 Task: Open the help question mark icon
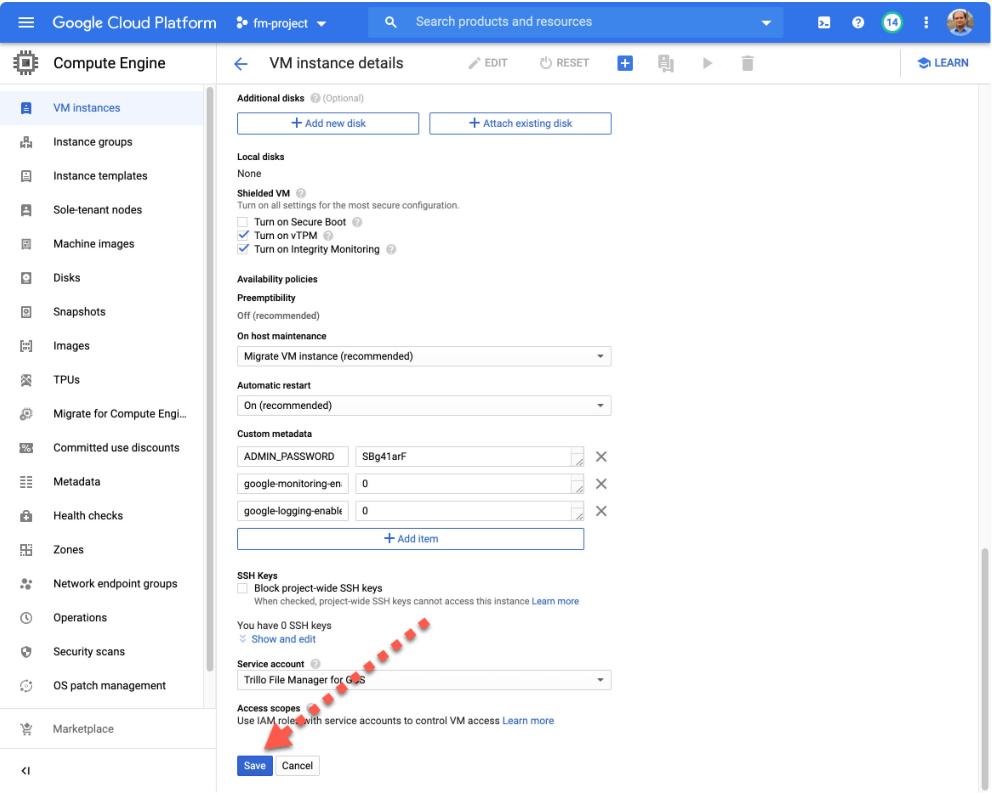858,23
